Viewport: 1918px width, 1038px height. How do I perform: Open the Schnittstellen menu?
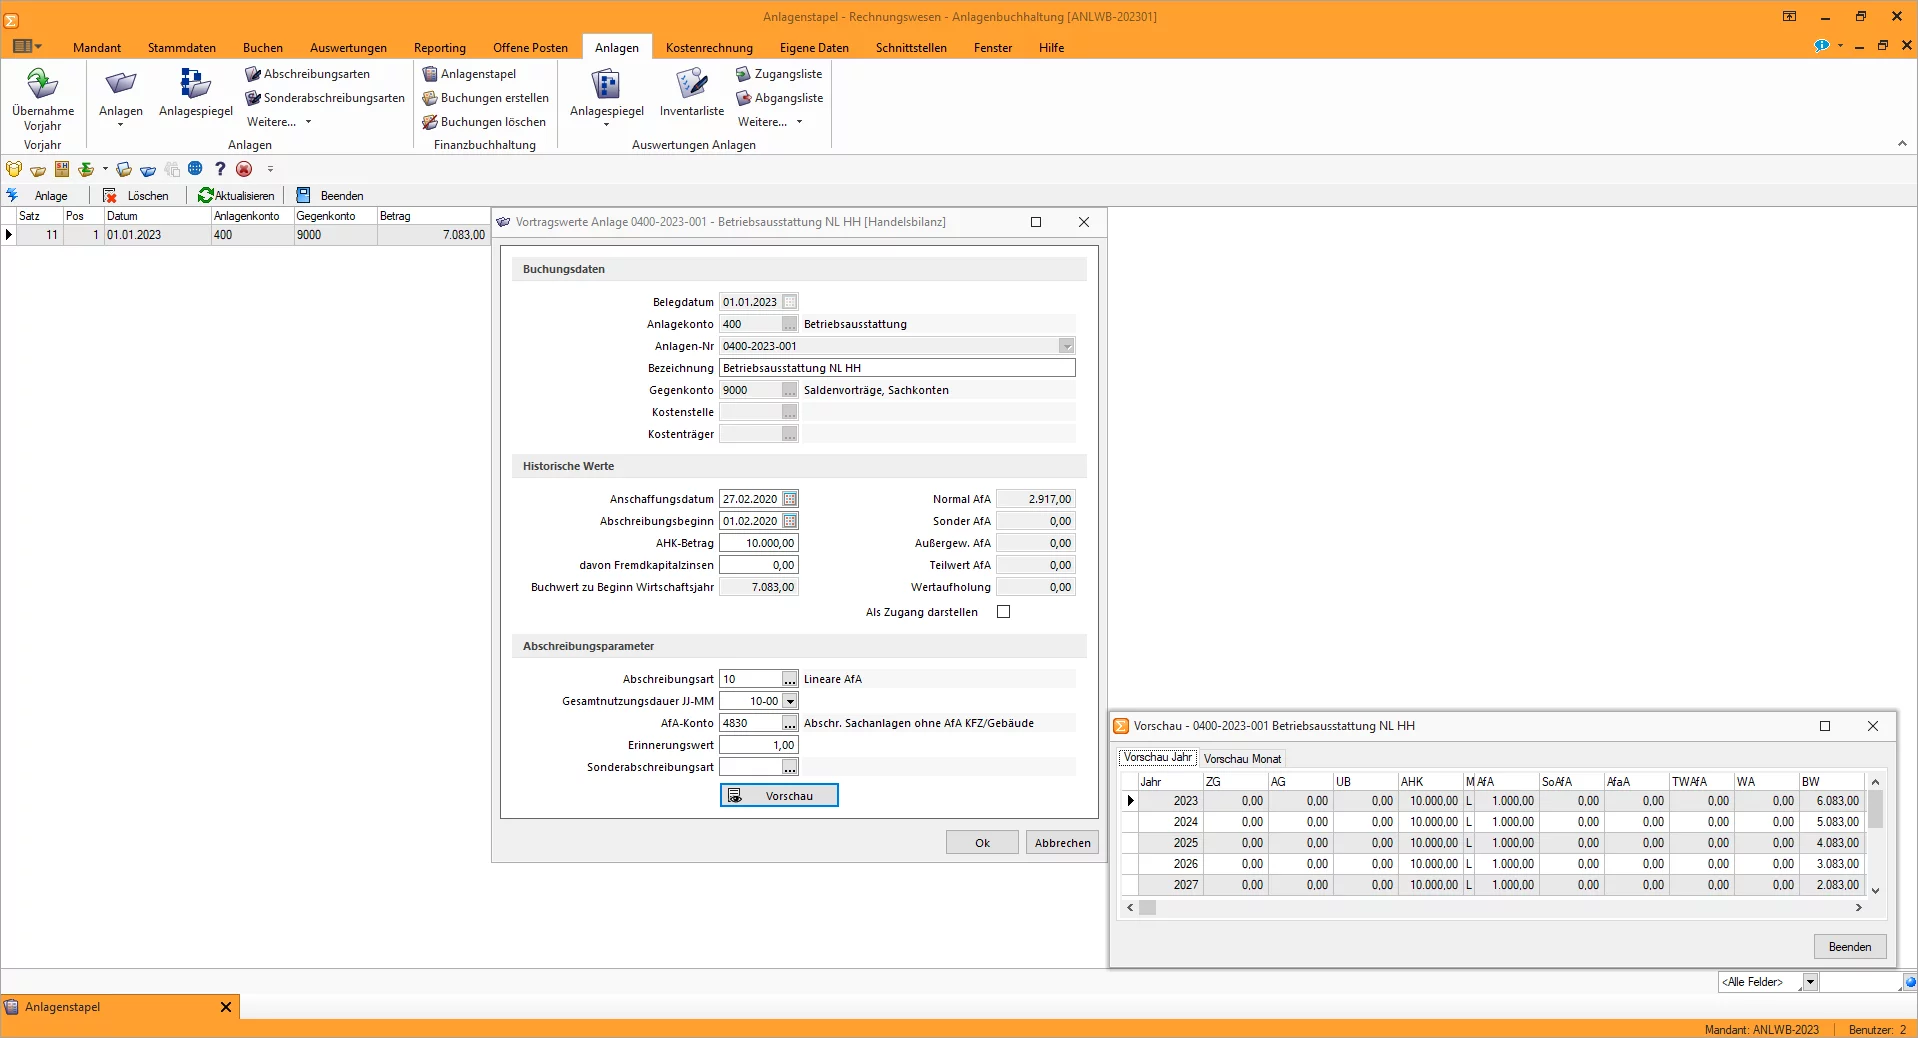(911, 48)
